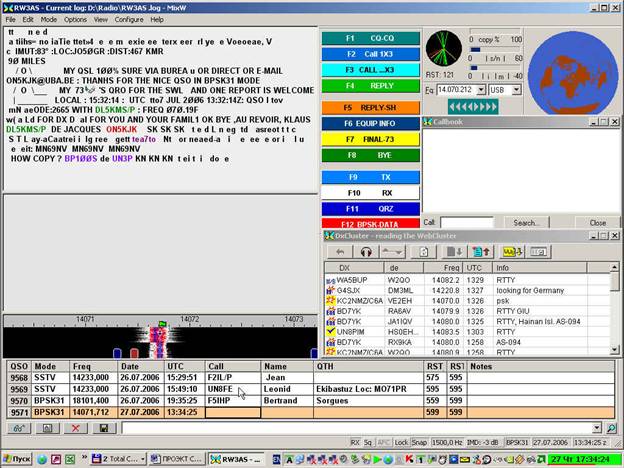
Task: Click the world map globe
Action: 572,73
